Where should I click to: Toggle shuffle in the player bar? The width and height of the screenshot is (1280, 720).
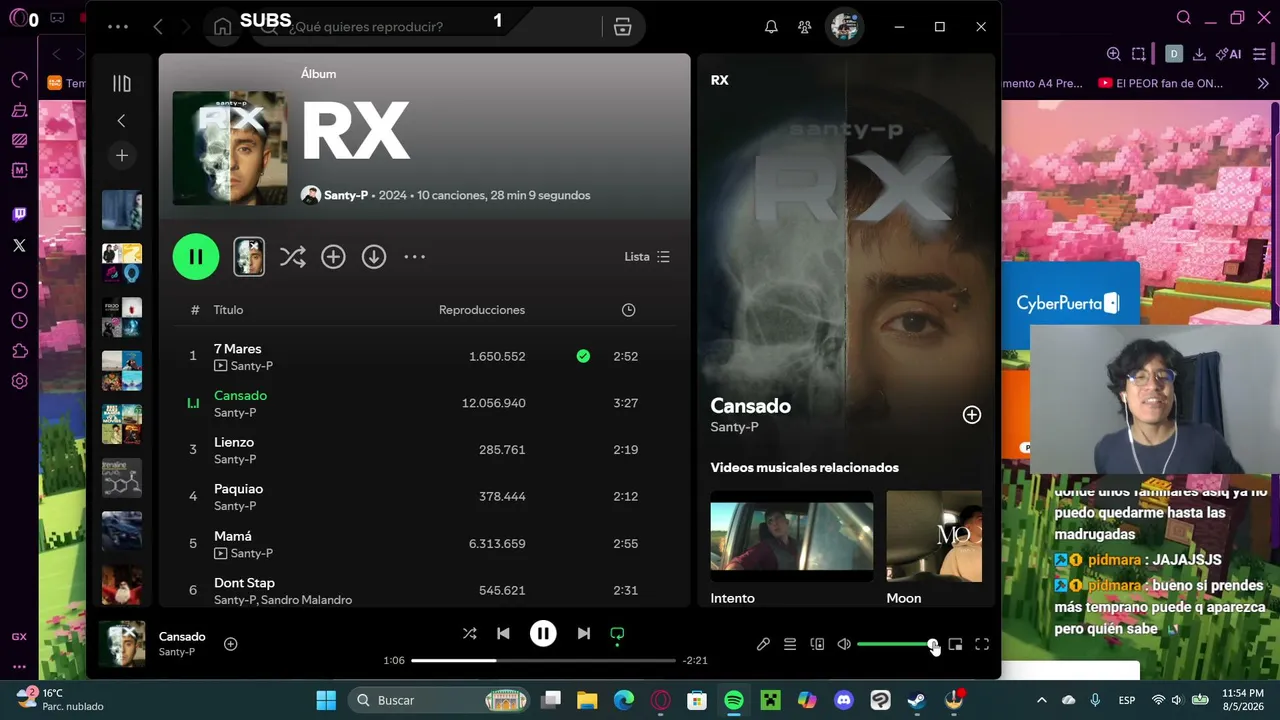click(470, 633)
